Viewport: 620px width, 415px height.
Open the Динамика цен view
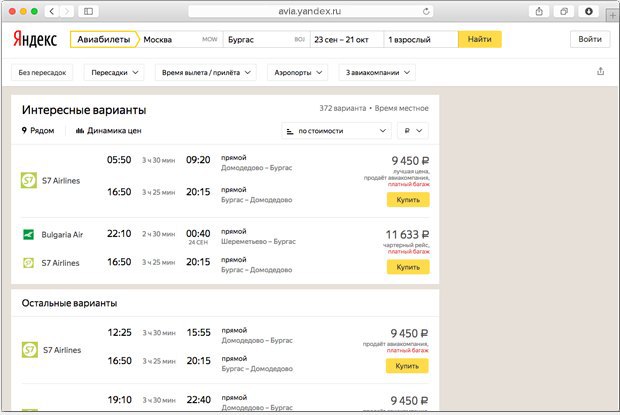tap(108, 130)
